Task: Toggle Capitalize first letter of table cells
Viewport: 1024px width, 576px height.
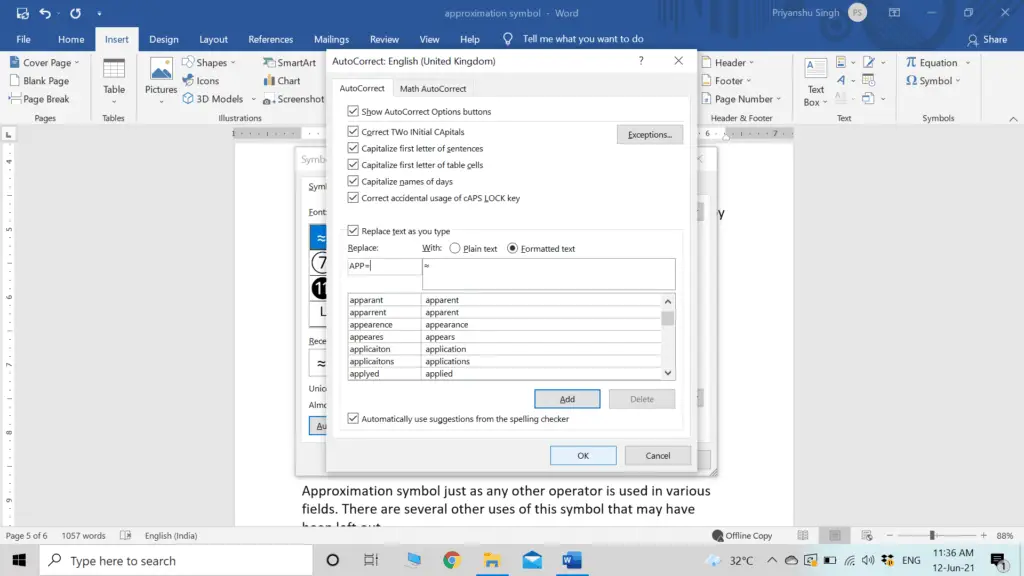Action: (x=353, y=165)
